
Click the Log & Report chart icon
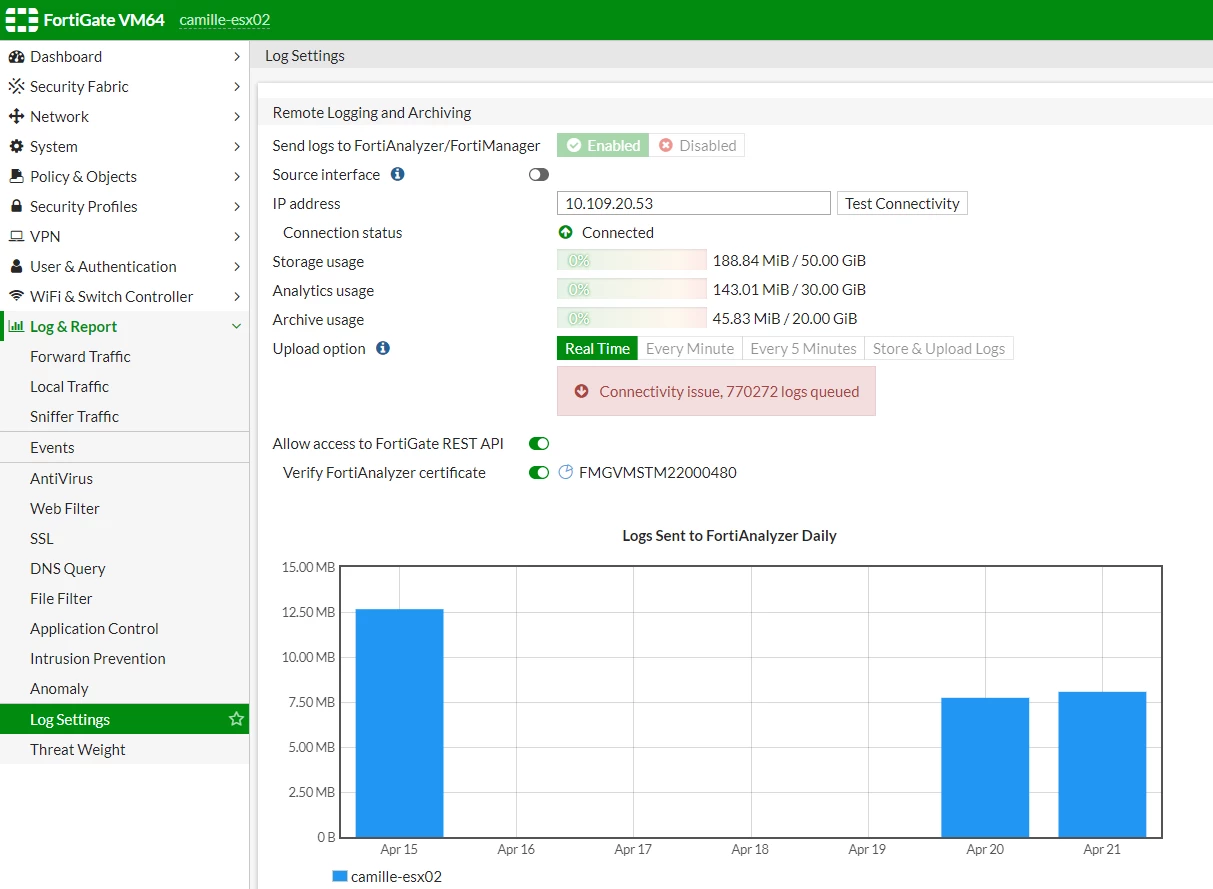16,327
